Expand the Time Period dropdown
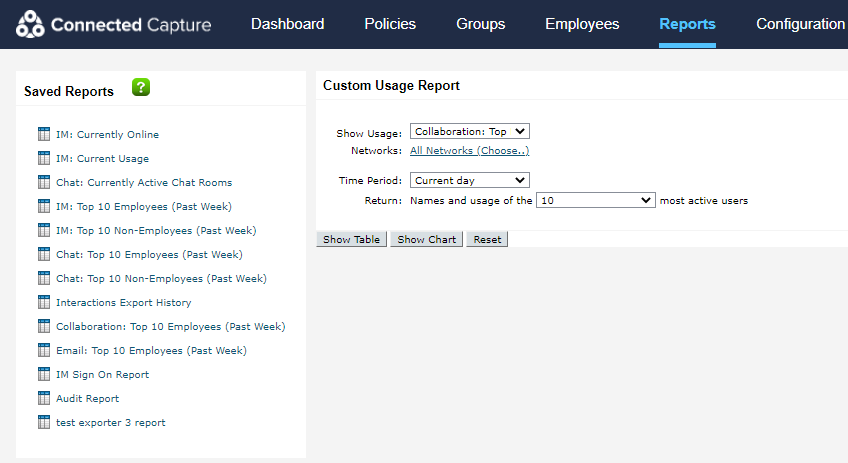This screenshot has width=848, height=463. [469, 180]
